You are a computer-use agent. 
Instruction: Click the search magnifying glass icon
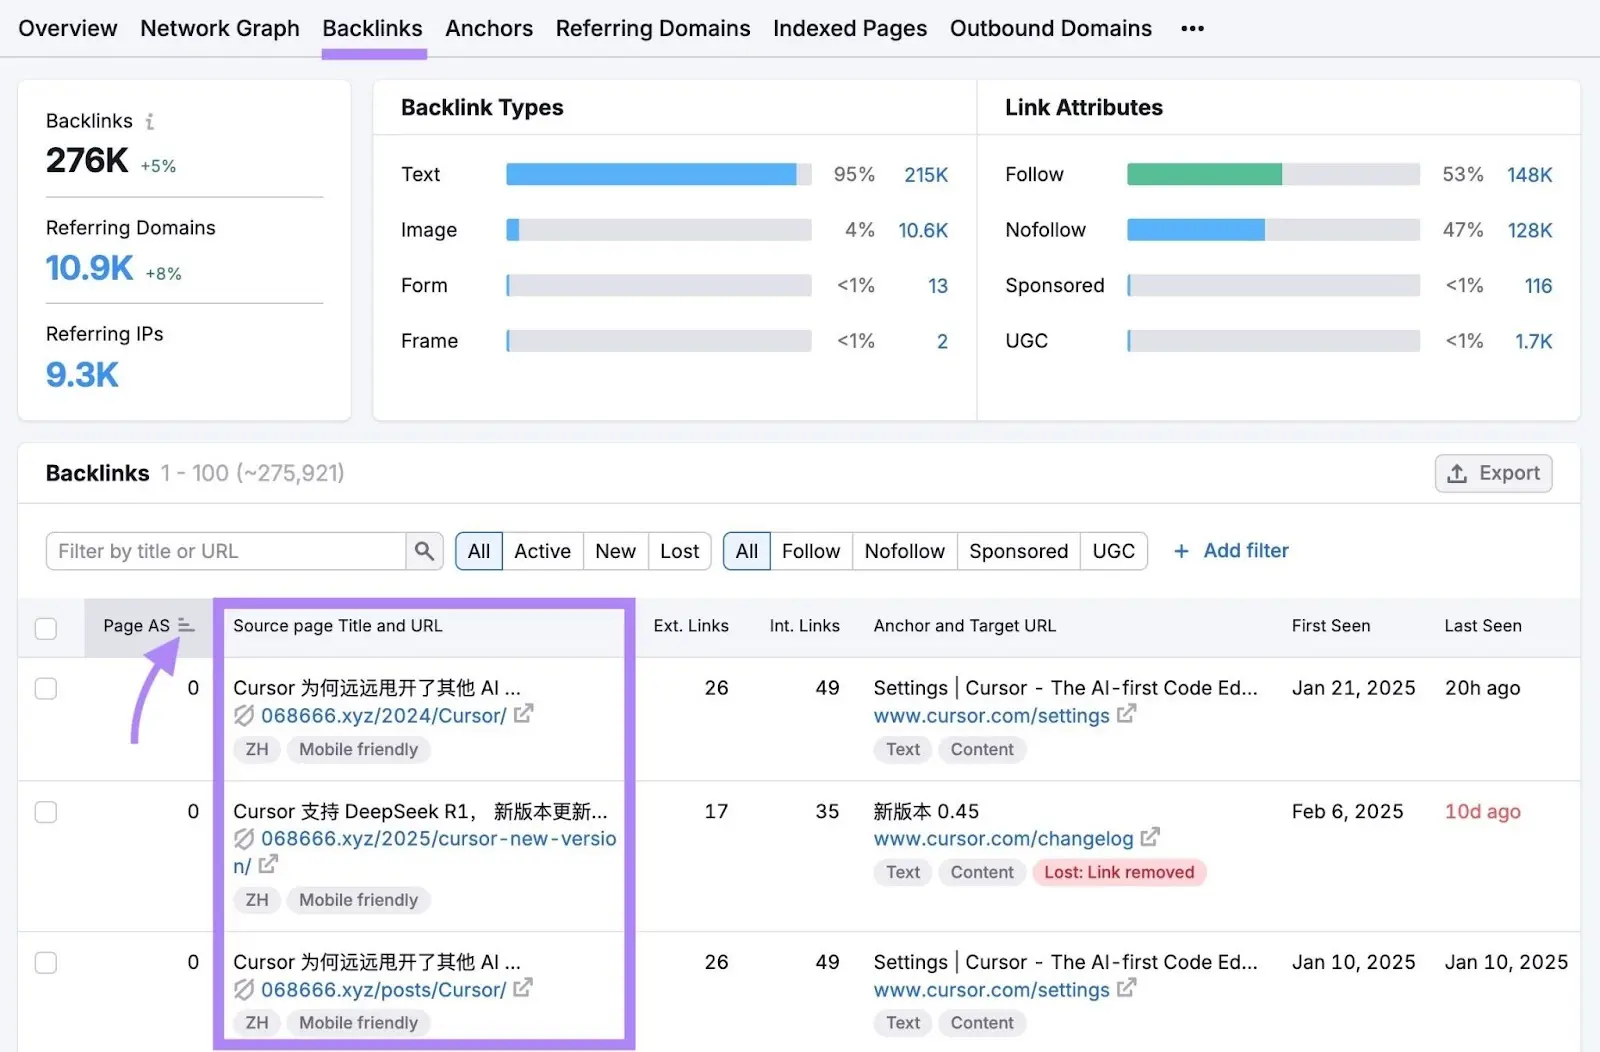[x=424, y=550]
